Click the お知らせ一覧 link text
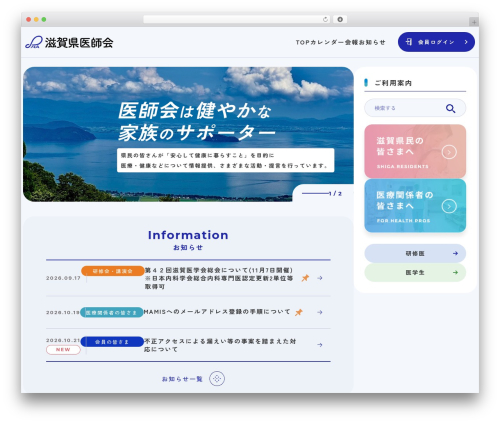 (182, 379)
